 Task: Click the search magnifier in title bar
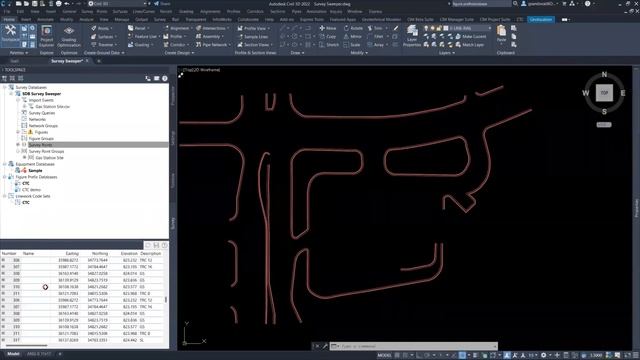coord(516,4)
